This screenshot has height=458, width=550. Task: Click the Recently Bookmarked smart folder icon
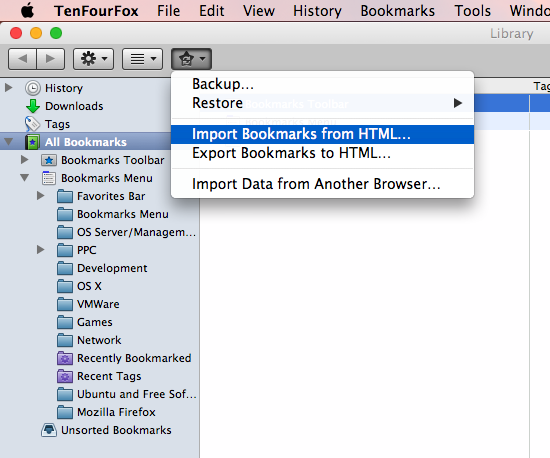[x=65, y=358]
